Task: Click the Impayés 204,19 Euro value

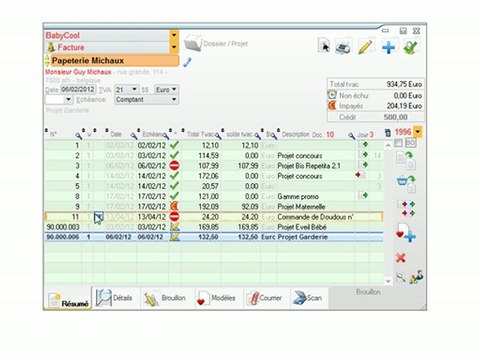Action: pos(404,106)
